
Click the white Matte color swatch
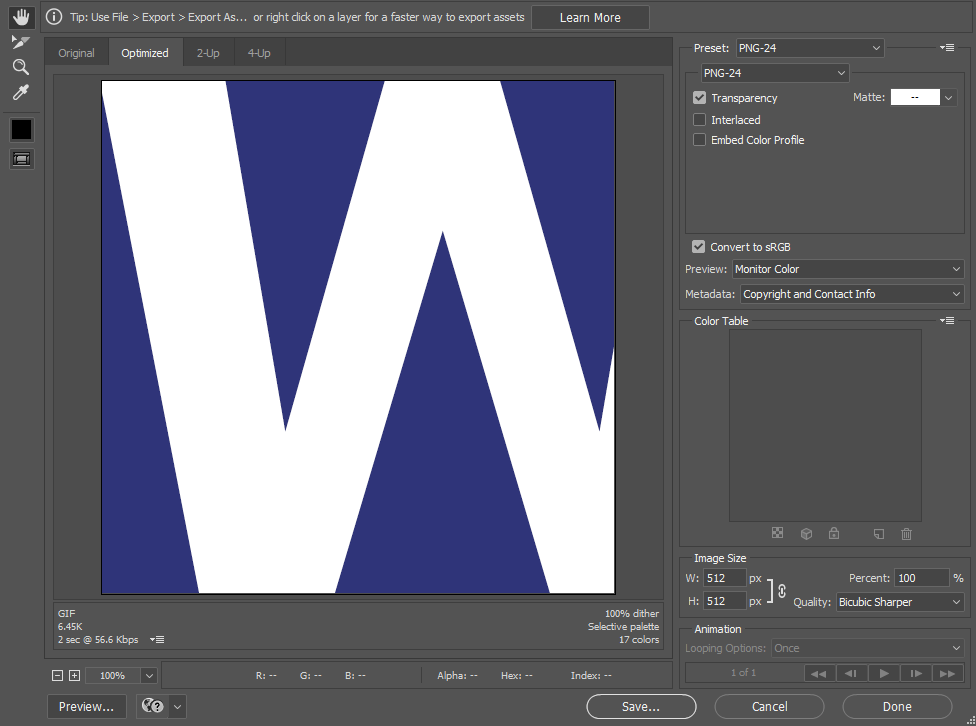(x=915, y=97)
